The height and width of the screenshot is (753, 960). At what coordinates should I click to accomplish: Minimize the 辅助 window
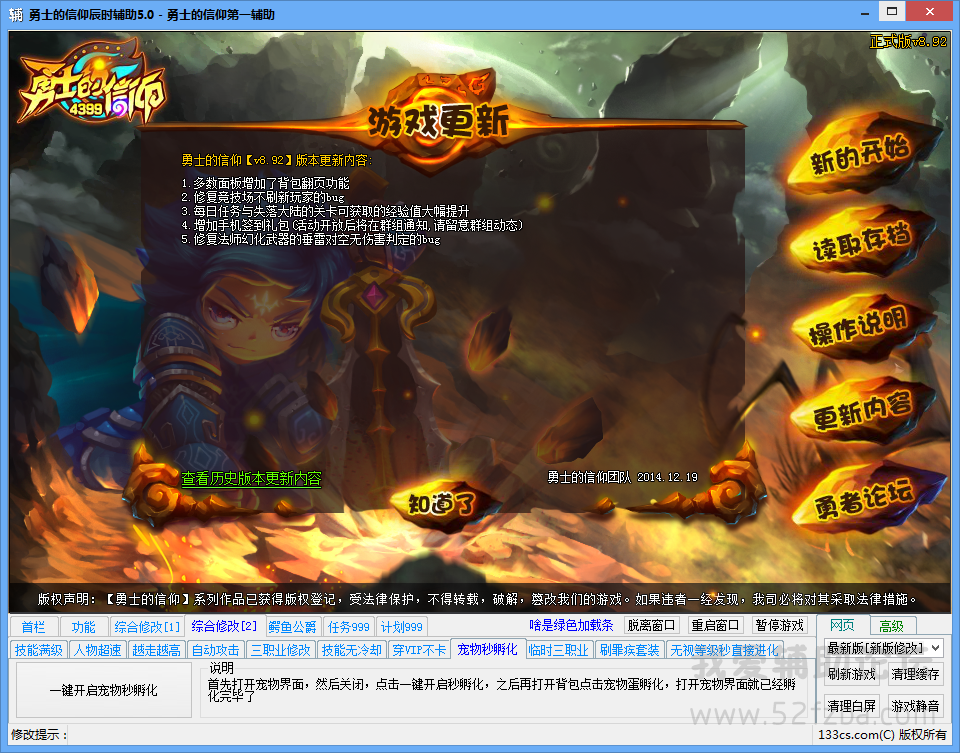(864, 13)
